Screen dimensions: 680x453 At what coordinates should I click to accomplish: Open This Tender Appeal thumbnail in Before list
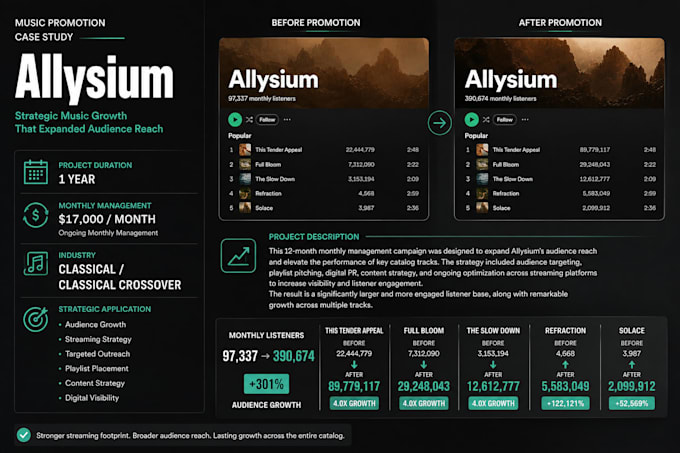(245, 150)
